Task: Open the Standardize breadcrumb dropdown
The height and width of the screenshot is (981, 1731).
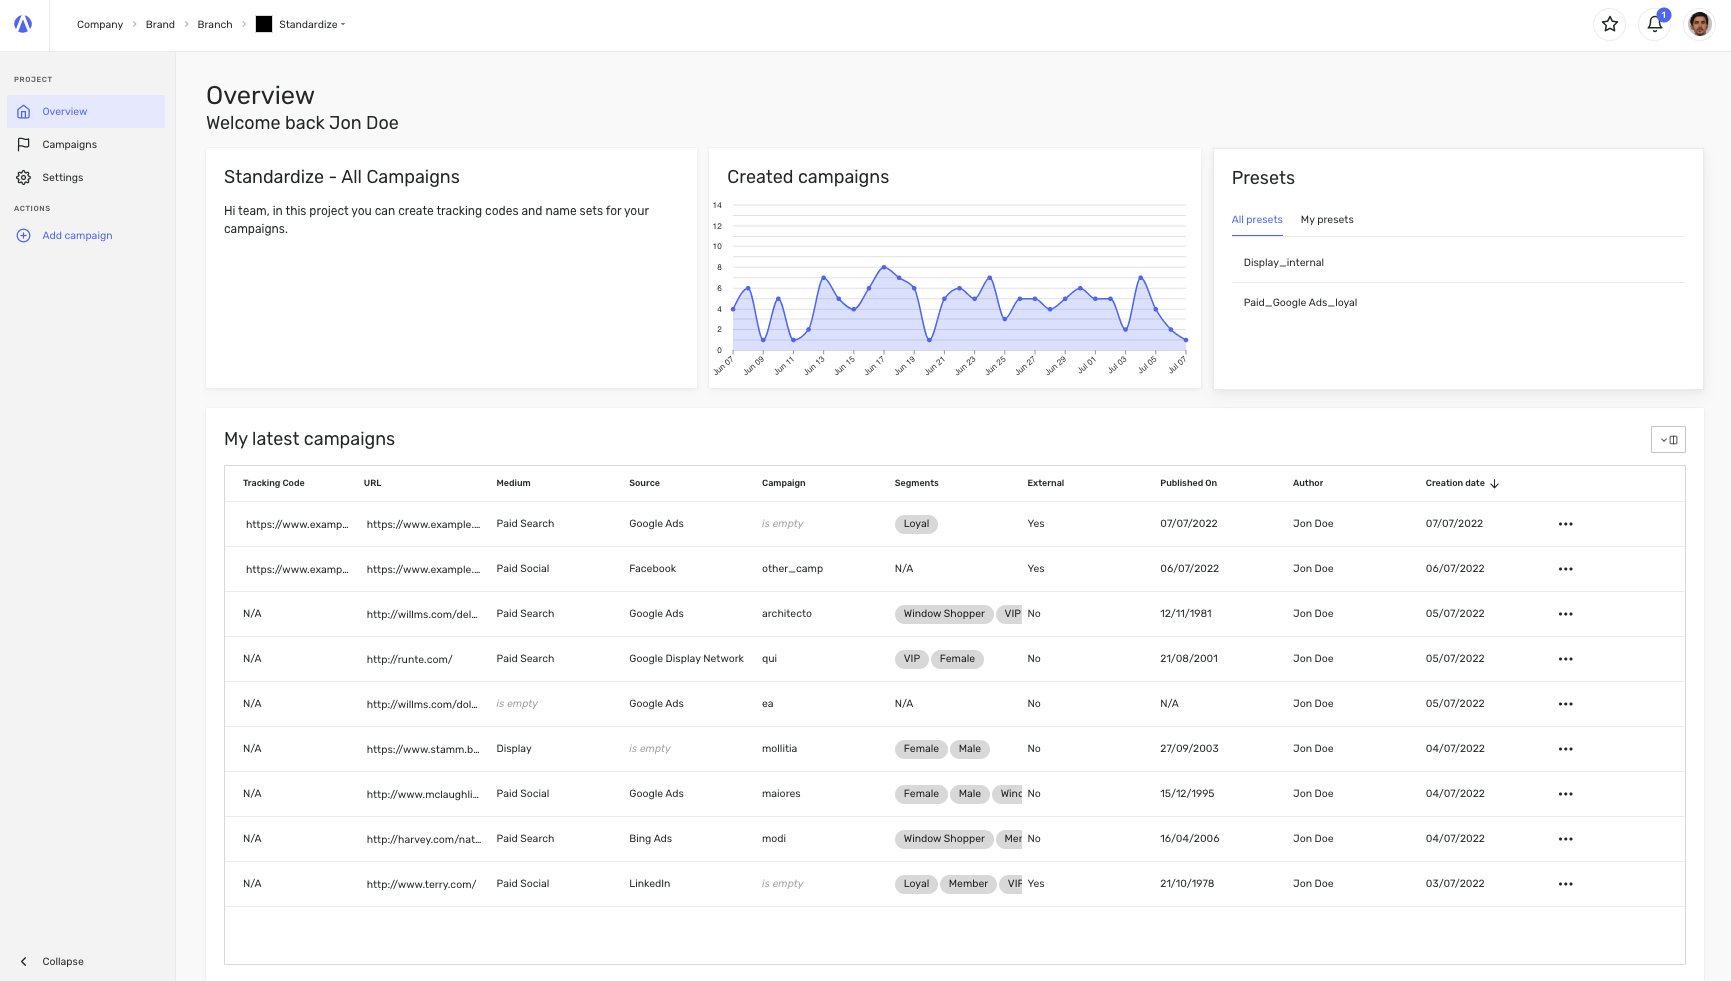Action: (x=343, y=24)
